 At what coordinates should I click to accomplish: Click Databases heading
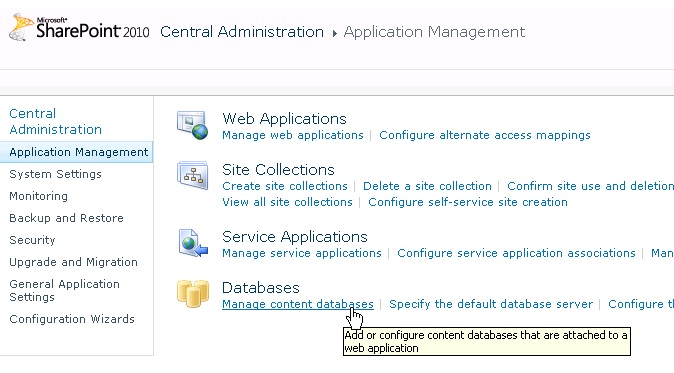[x=260, y=287]
